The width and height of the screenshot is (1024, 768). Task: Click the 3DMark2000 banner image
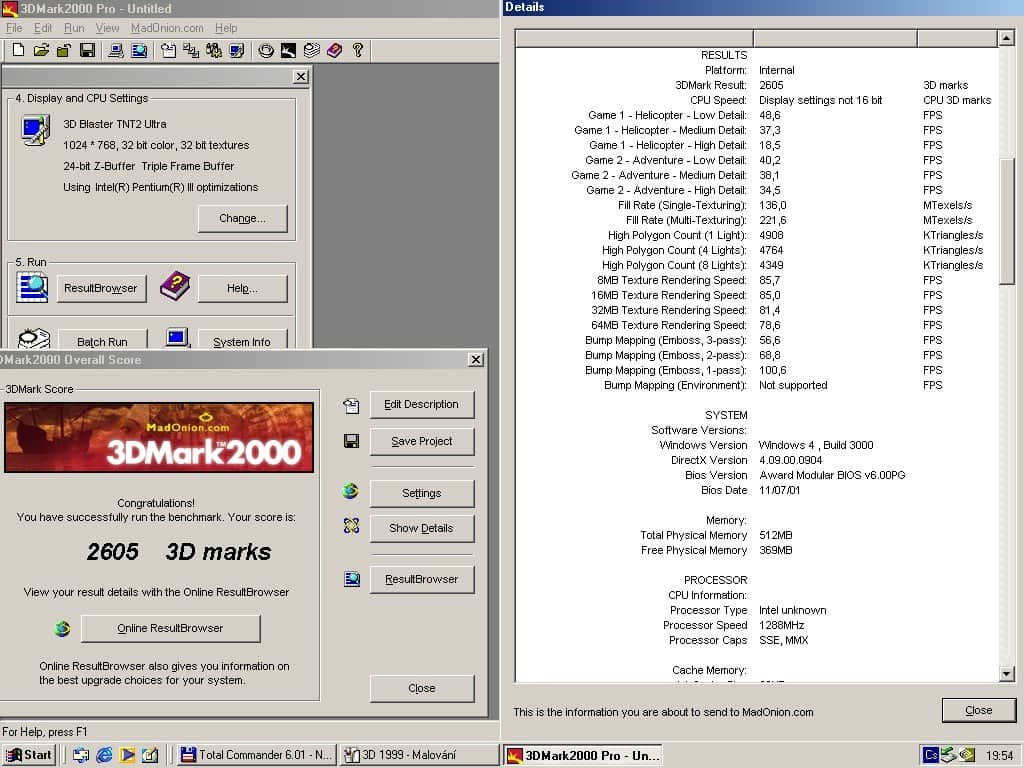(159, 437)
